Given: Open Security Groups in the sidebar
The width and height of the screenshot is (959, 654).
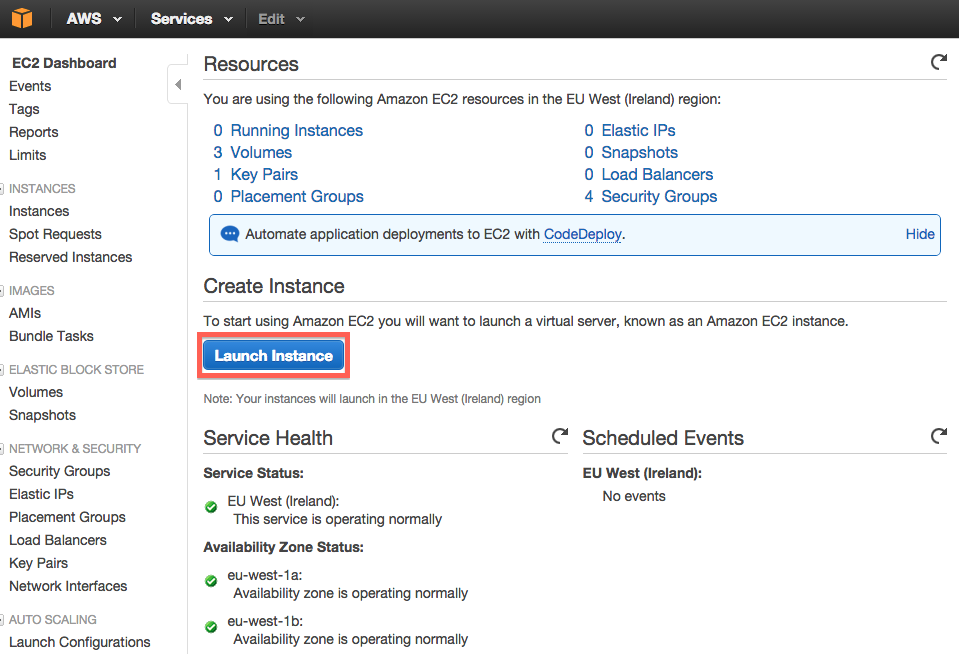Looking at the screenshot, I should 59,471.
